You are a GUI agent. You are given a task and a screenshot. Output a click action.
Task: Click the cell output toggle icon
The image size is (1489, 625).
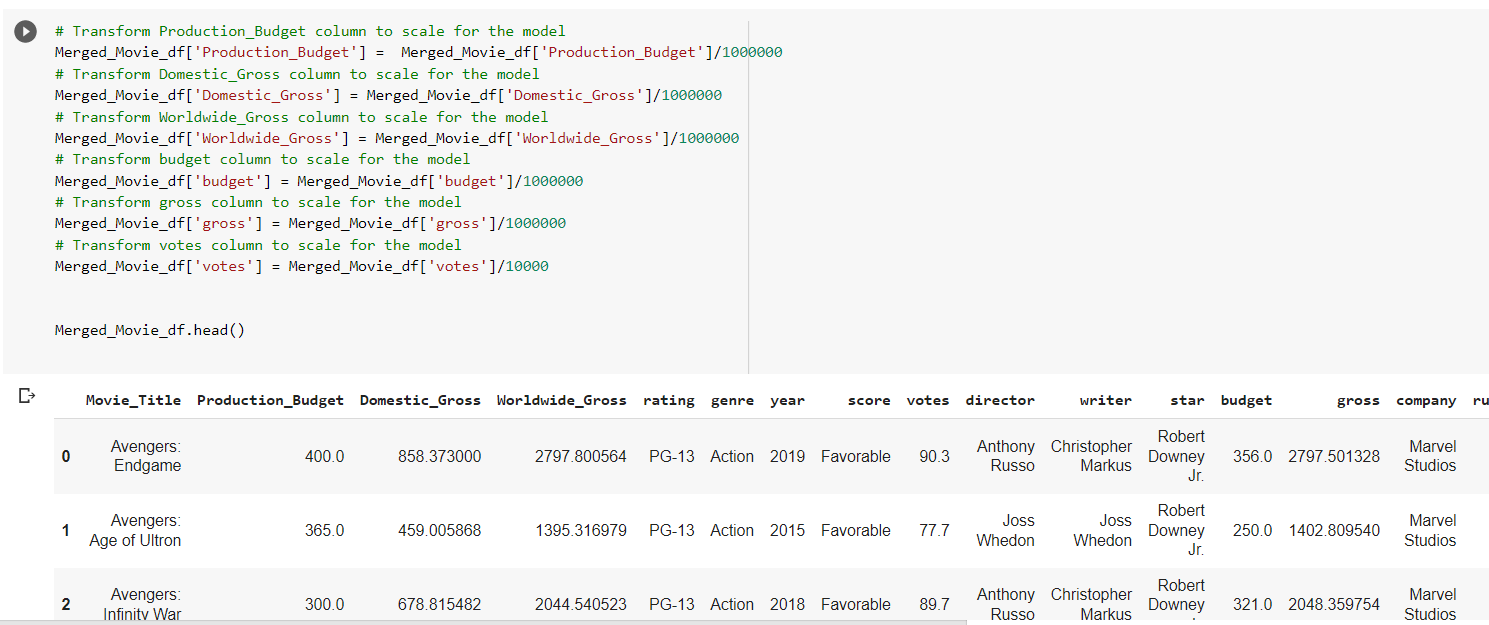point(27,397)
